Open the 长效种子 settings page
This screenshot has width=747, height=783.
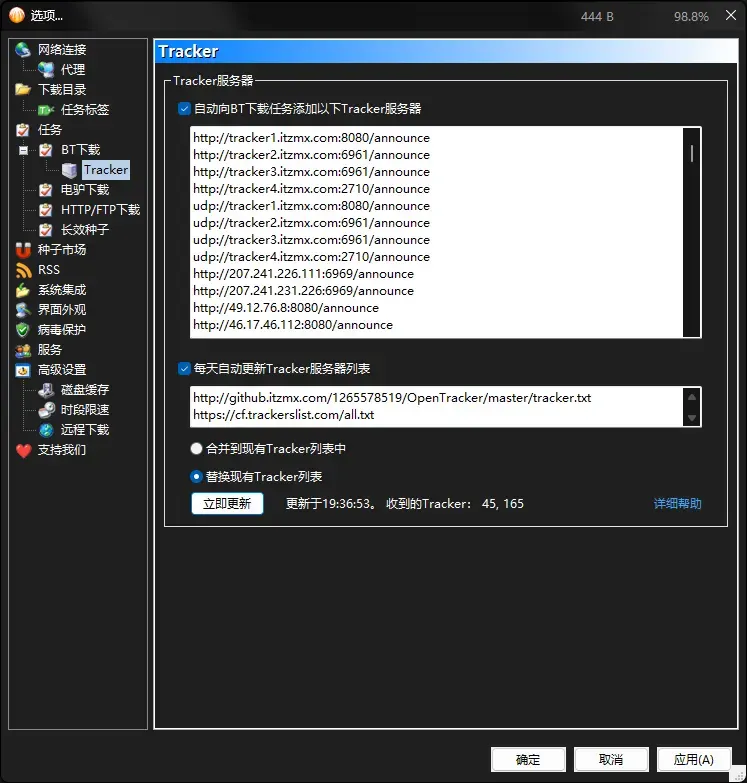pos(85,230)
